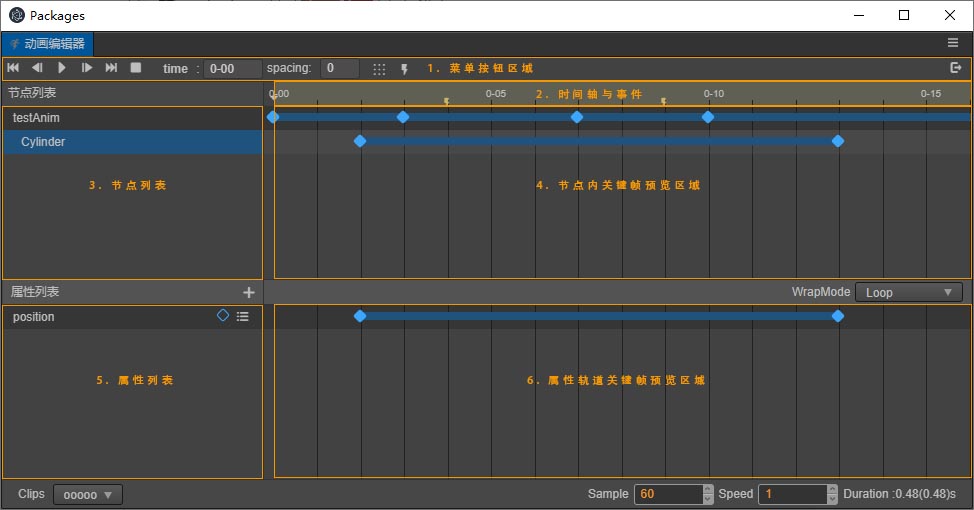Jump to first frame of animation
Image resolution: width=974 pixels, height=510 pixels.
[13, 68]
